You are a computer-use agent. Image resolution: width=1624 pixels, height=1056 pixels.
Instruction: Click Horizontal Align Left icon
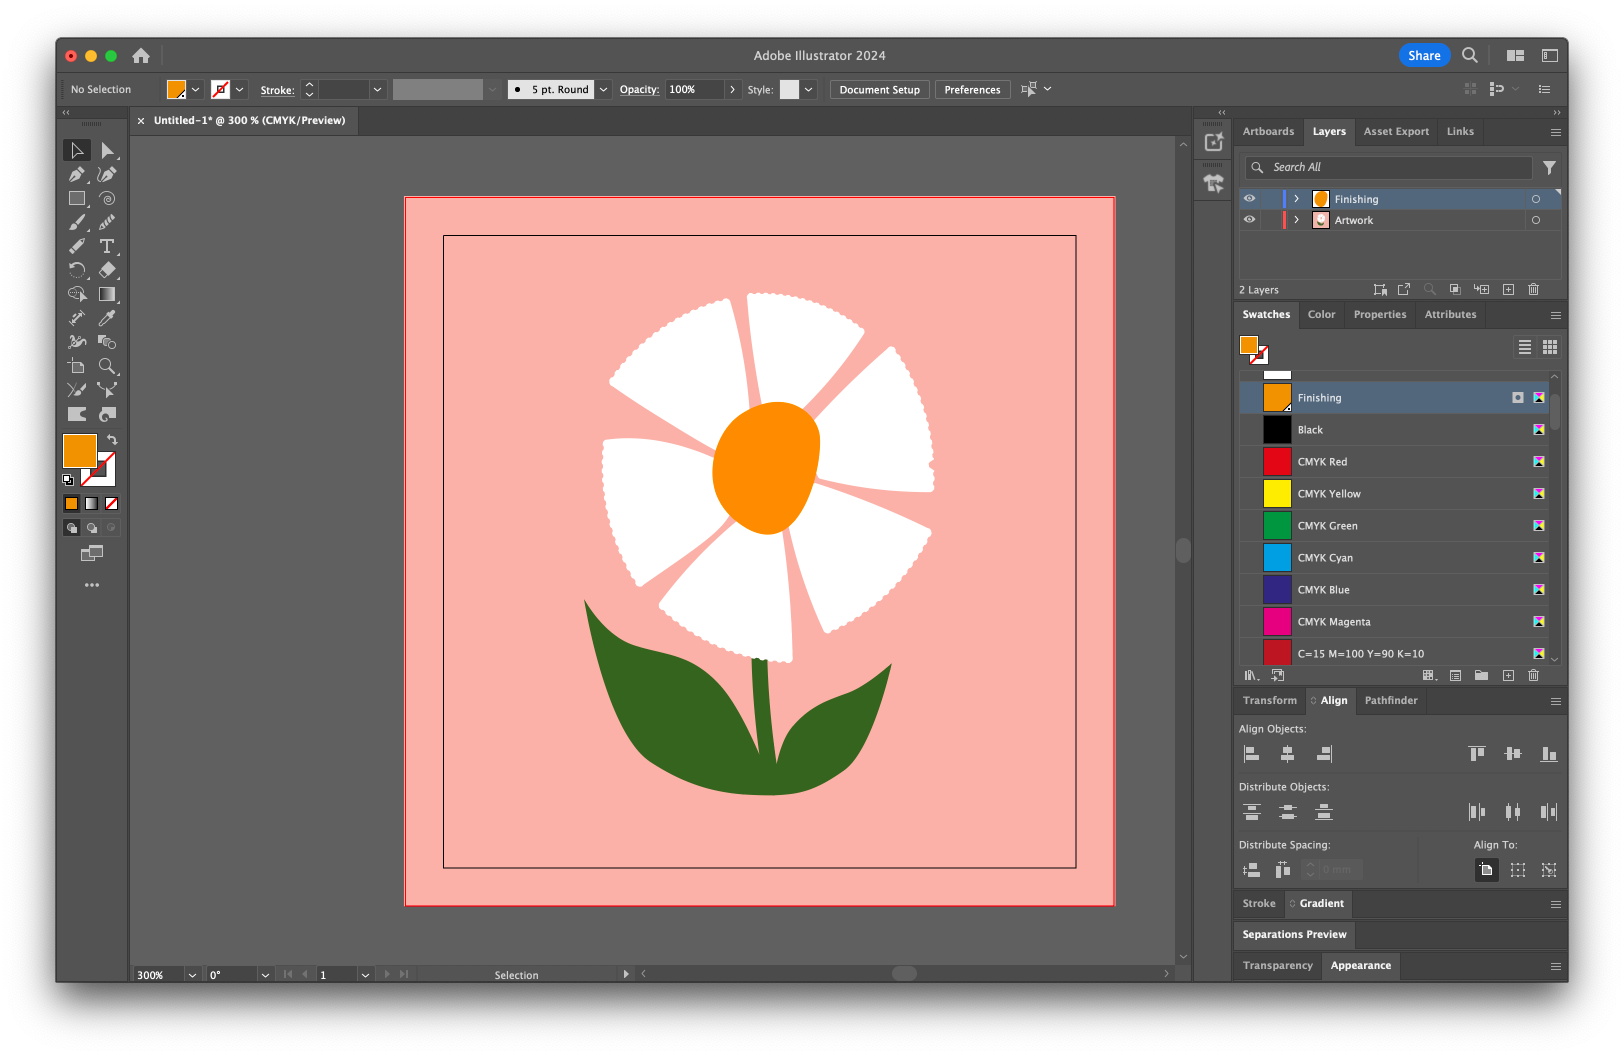pyautogui.click(x=1251, y=754)
